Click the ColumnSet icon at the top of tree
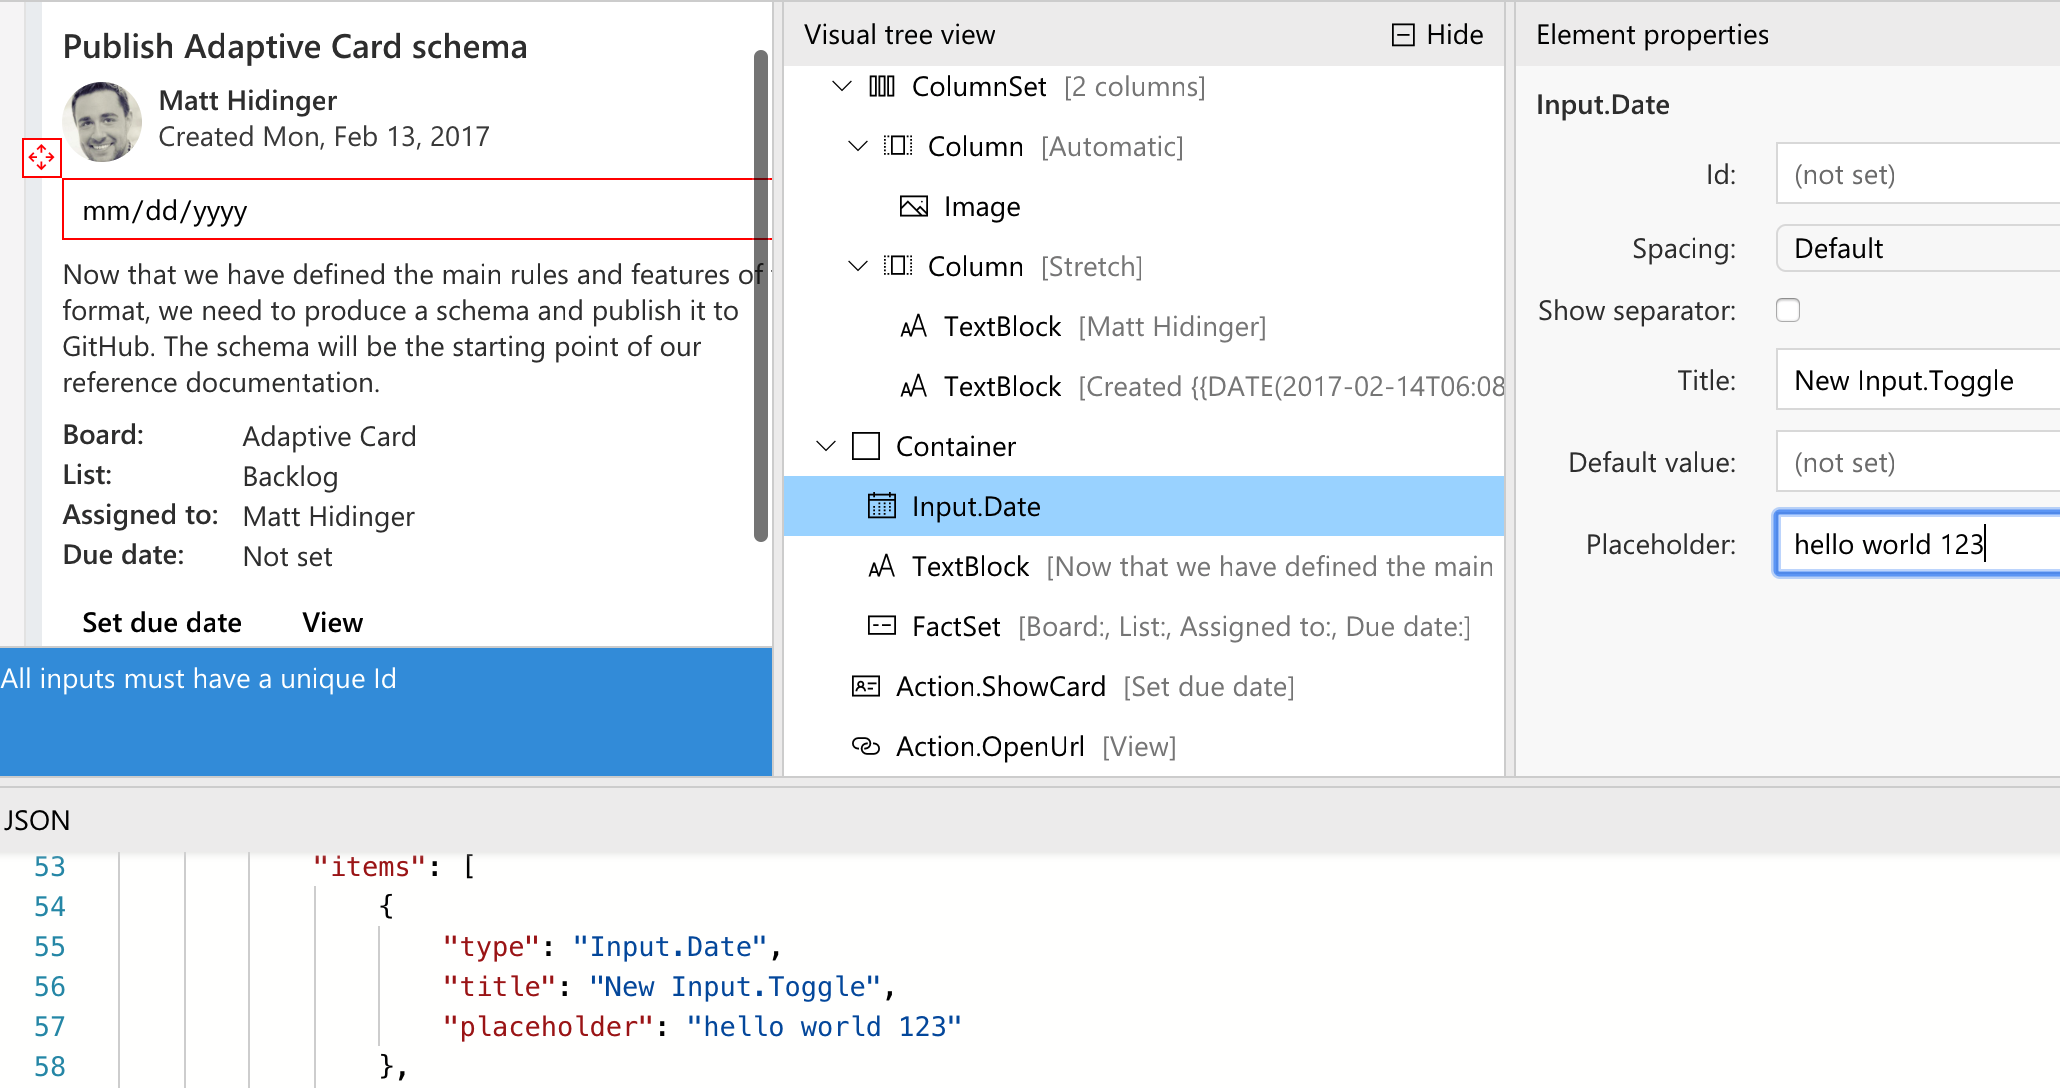Image resolution: width=2060 pixels, height=1088 pixels. [x=881, y=86]
